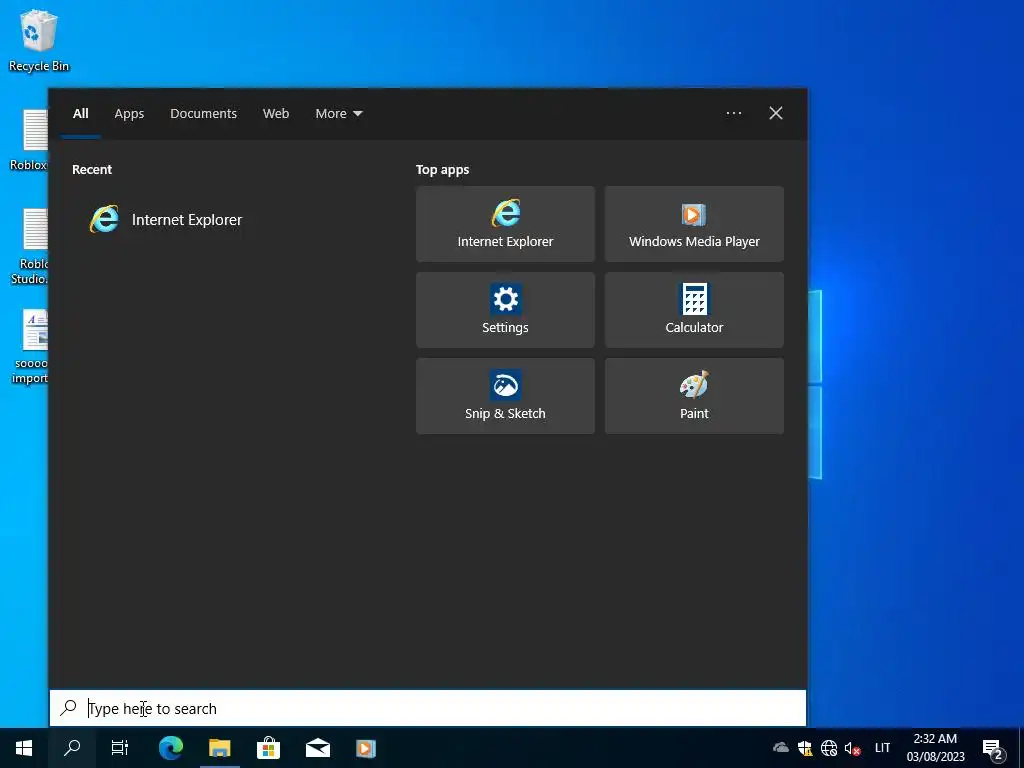Screen dimensions: 1024x768
Task: Launch Internet Explorer tile in Top apps
Action: pos(505,224)
